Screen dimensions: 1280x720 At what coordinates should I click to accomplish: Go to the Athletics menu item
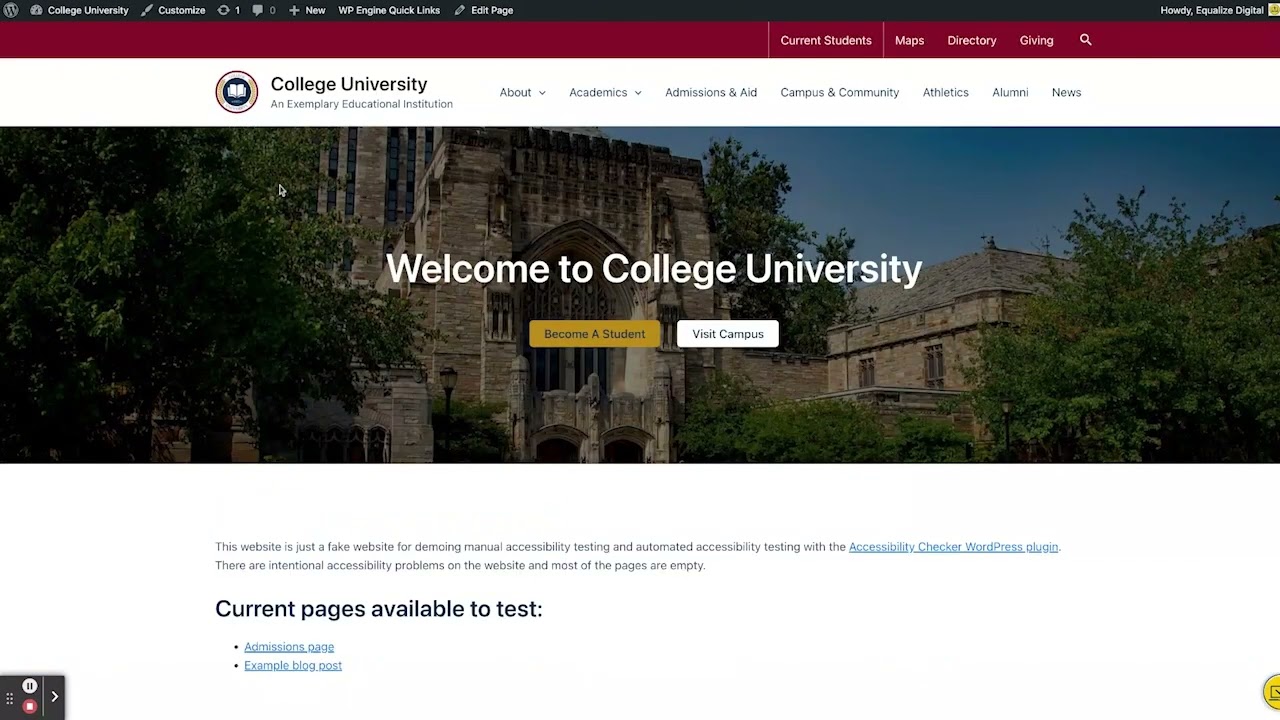(945, 92)
